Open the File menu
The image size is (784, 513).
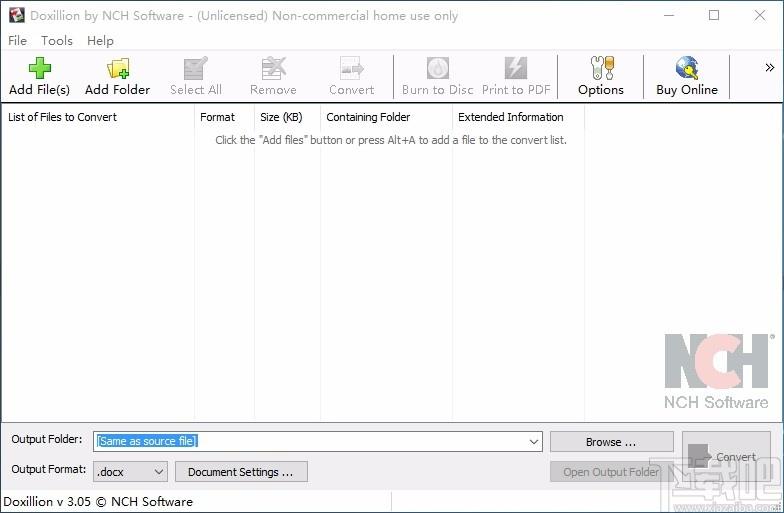pyautogui.click(x=18, y=40)
